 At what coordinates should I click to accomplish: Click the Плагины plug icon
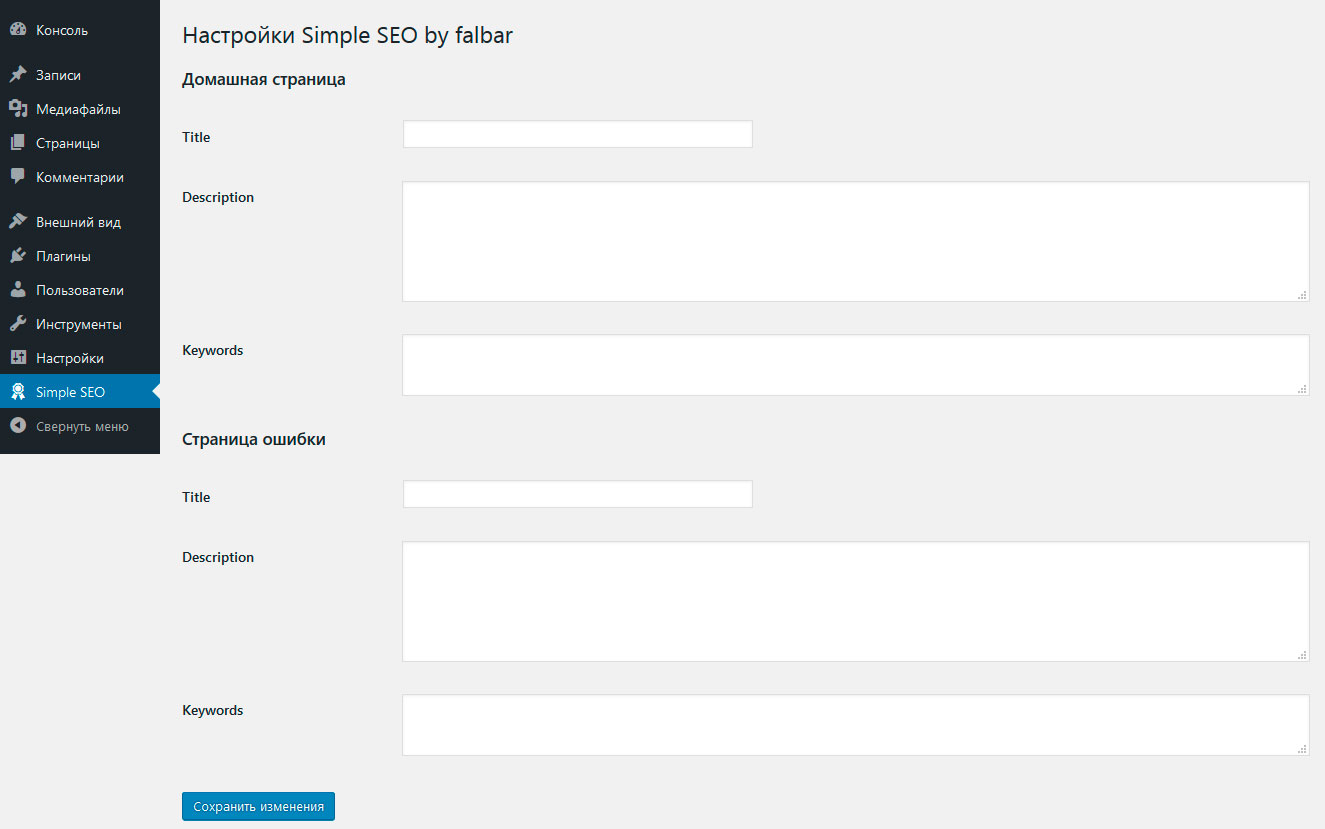point(18,256)
